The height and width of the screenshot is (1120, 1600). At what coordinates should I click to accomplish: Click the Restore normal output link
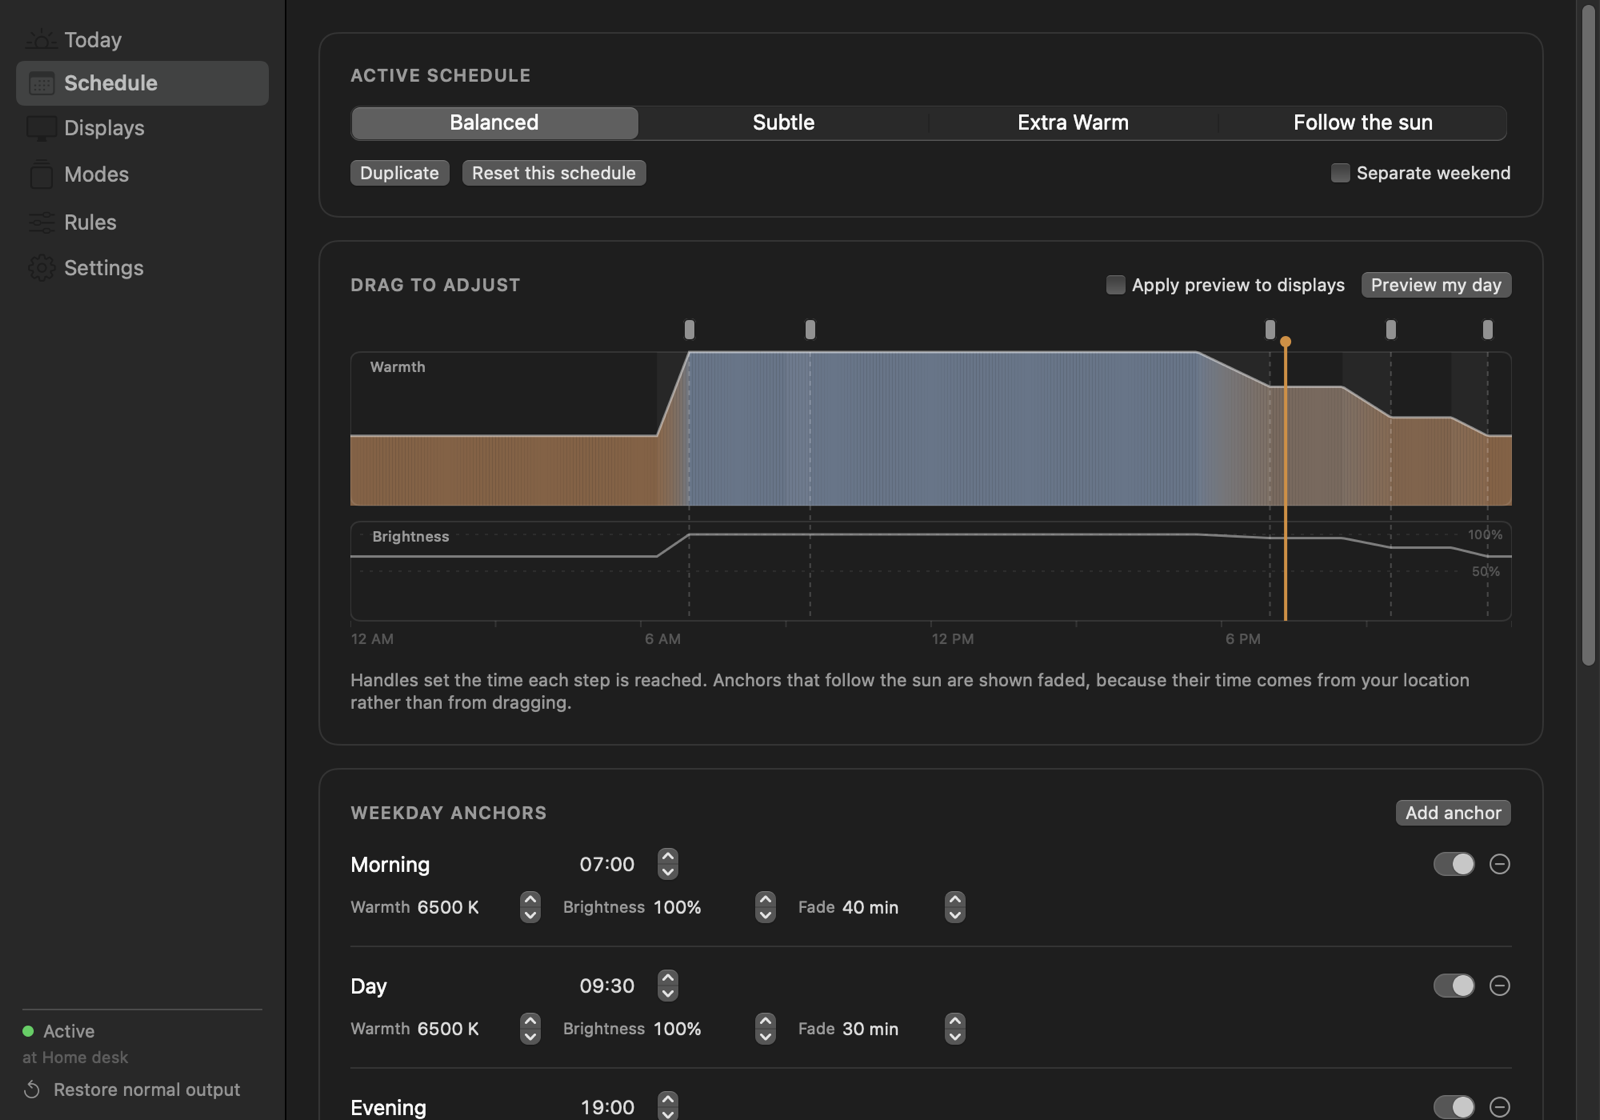tap(147, 1090)
